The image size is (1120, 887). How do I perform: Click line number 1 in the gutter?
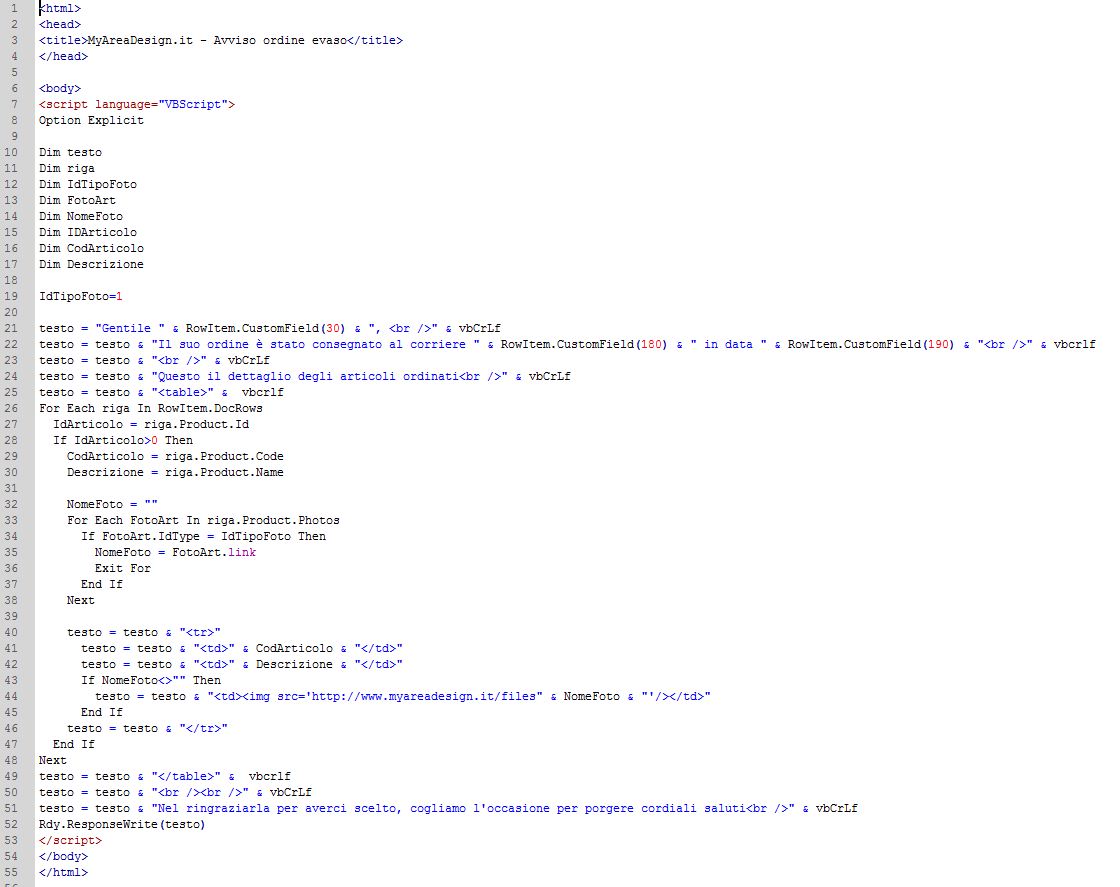click(14, 9)
